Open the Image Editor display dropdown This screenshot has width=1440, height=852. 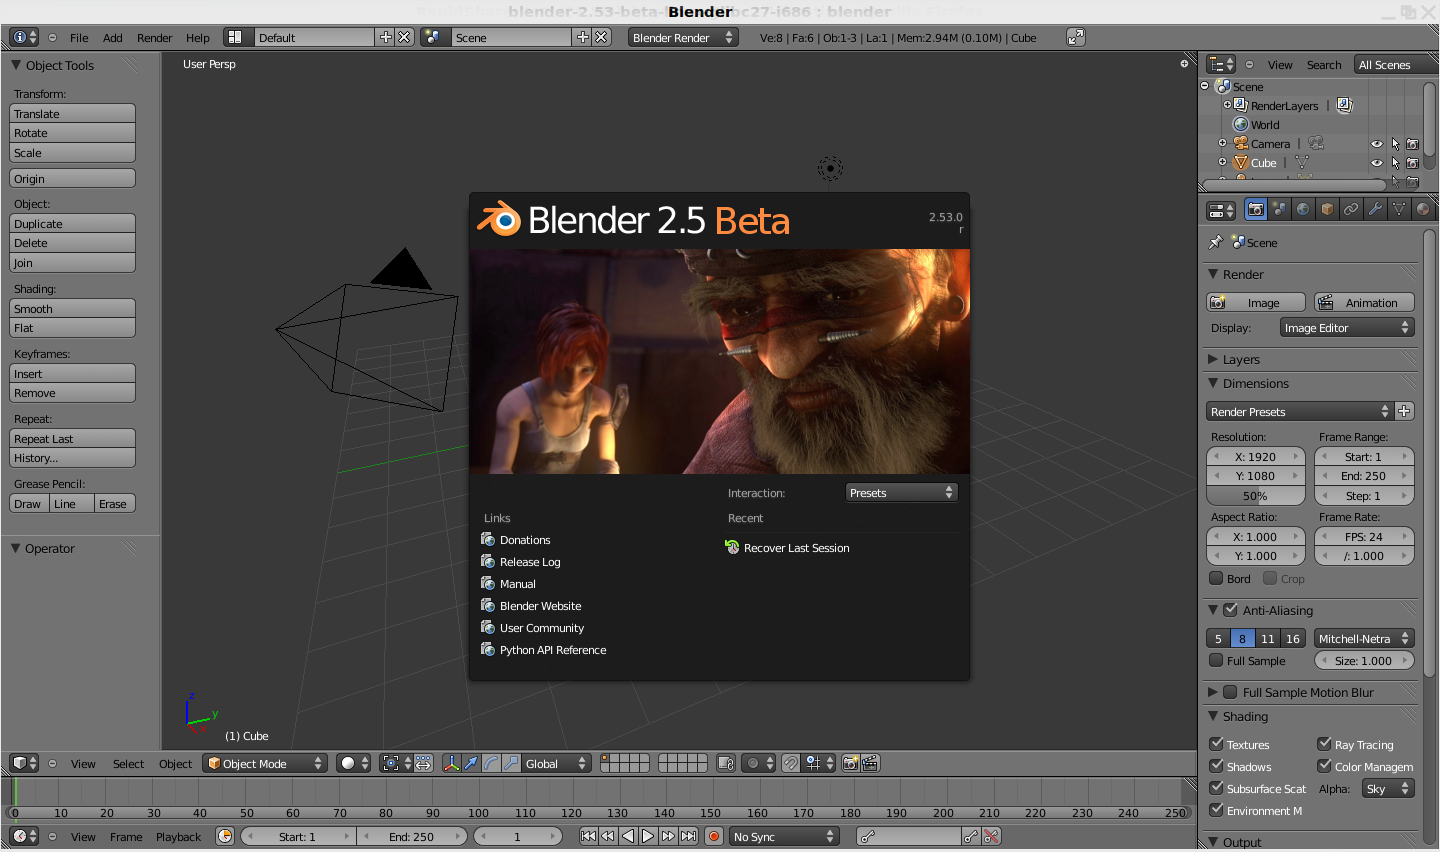pyautogui.click(x=1347, y=327)
